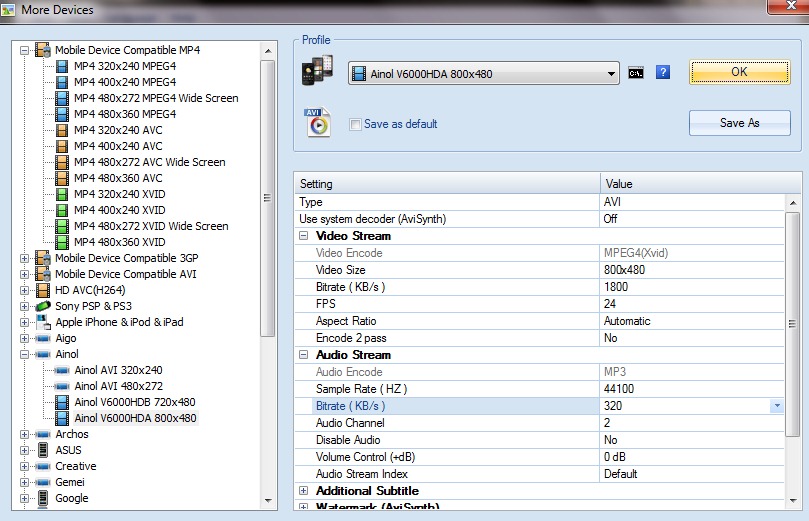Viewport: 809px width, 521px height.
Task: Click settings list scrollbar down arrow
Action: [793, 500]
